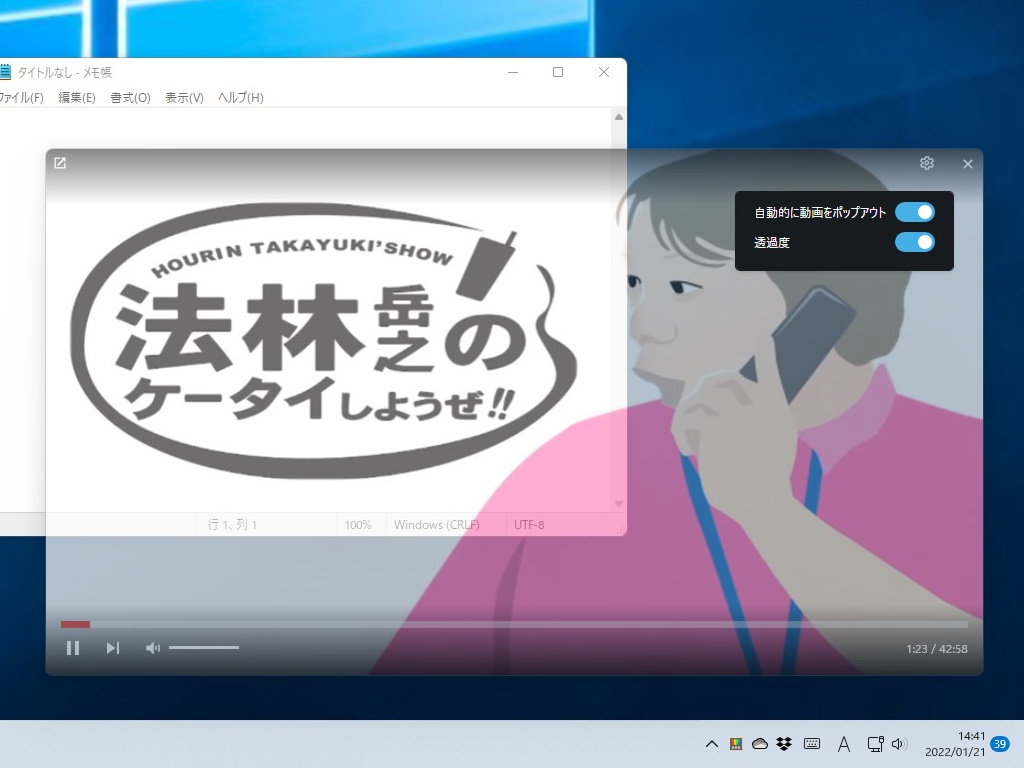
Task: Open Notepad's ファイル menu
Action: pos(22,97)
